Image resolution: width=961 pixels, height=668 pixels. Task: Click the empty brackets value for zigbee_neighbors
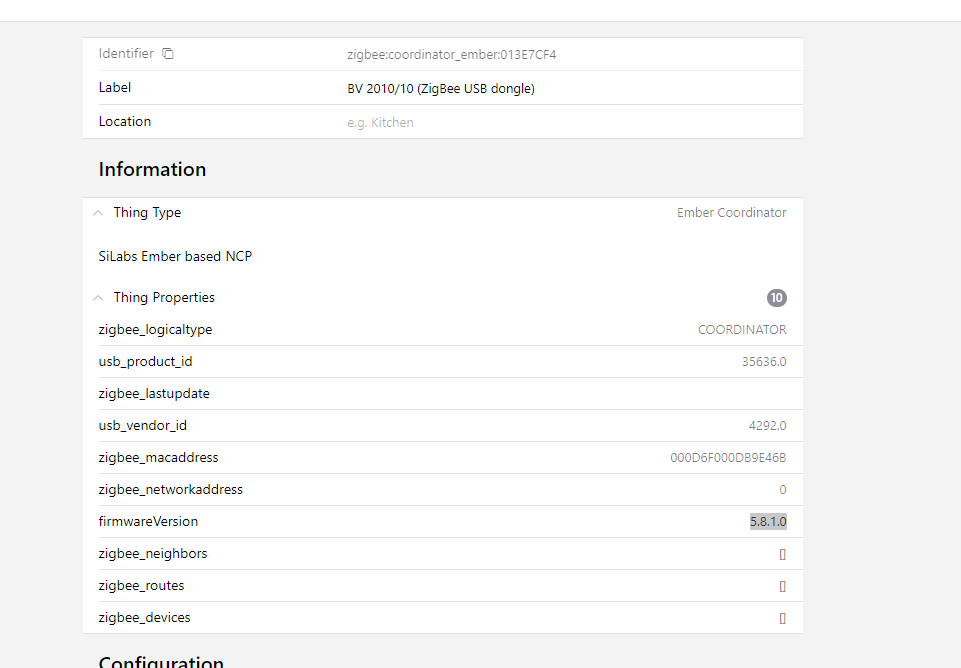tap(782, 554)
